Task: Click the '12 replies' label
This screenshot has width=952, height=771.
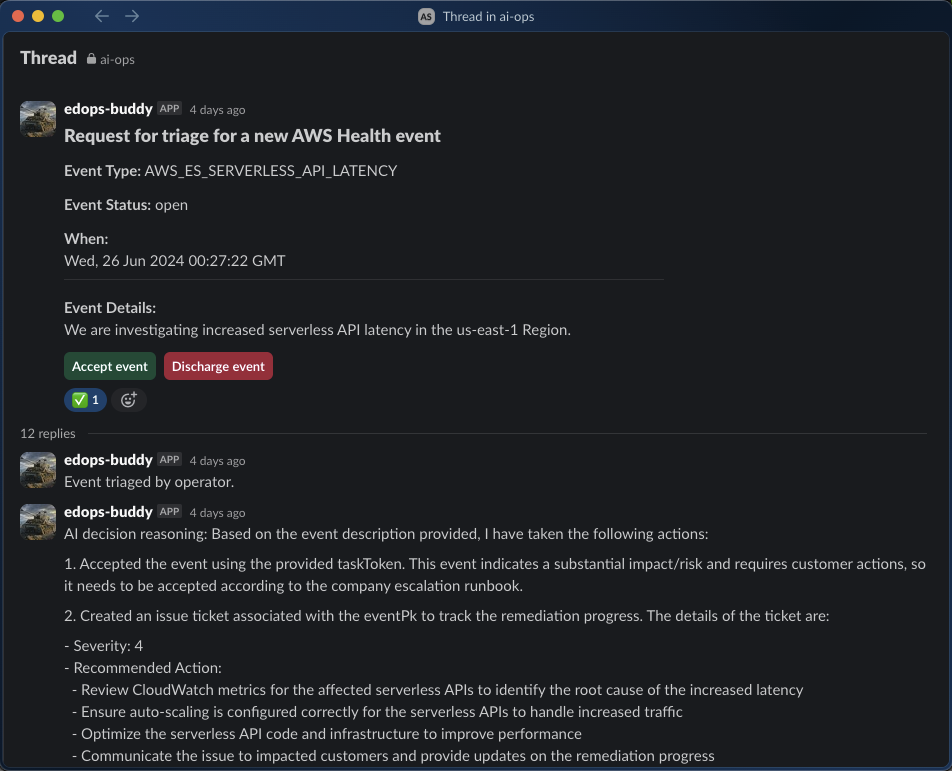Action: pos(48,433)
